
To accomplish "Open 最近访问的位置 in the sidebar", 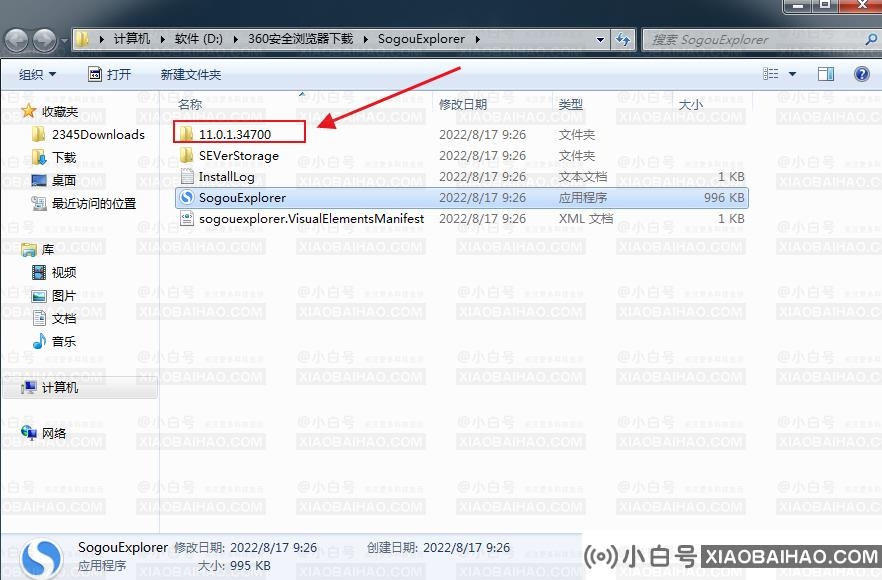I will click(x=94, y=204).
